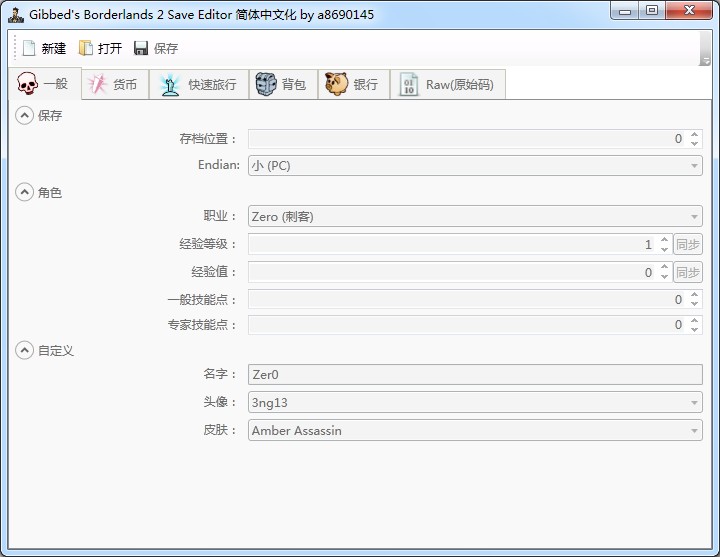Click the backpack robot icon
Viewport: 720px width, 557px height.
click(x=266, y=84)
